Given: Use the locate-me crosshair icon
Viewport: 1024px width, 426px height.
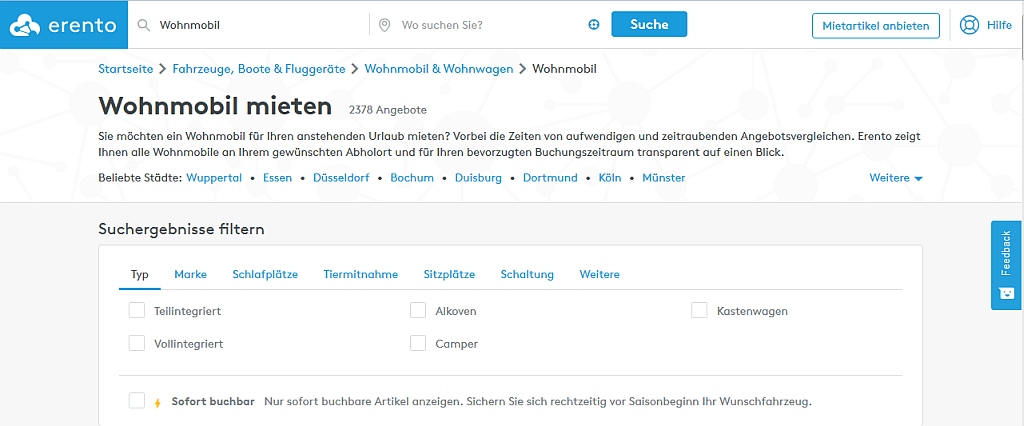Looking at the screenshot, I should 593,25.
